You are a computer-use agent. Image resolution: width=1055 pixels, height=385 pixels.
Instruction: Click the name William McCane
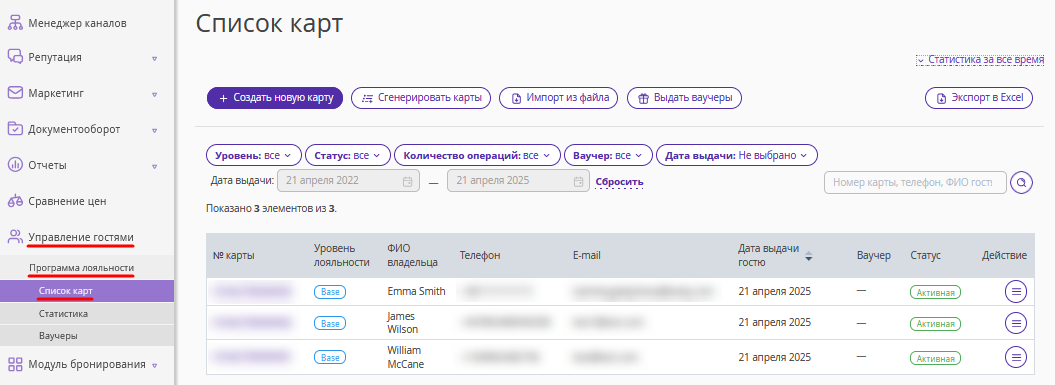tap(406, 357)
